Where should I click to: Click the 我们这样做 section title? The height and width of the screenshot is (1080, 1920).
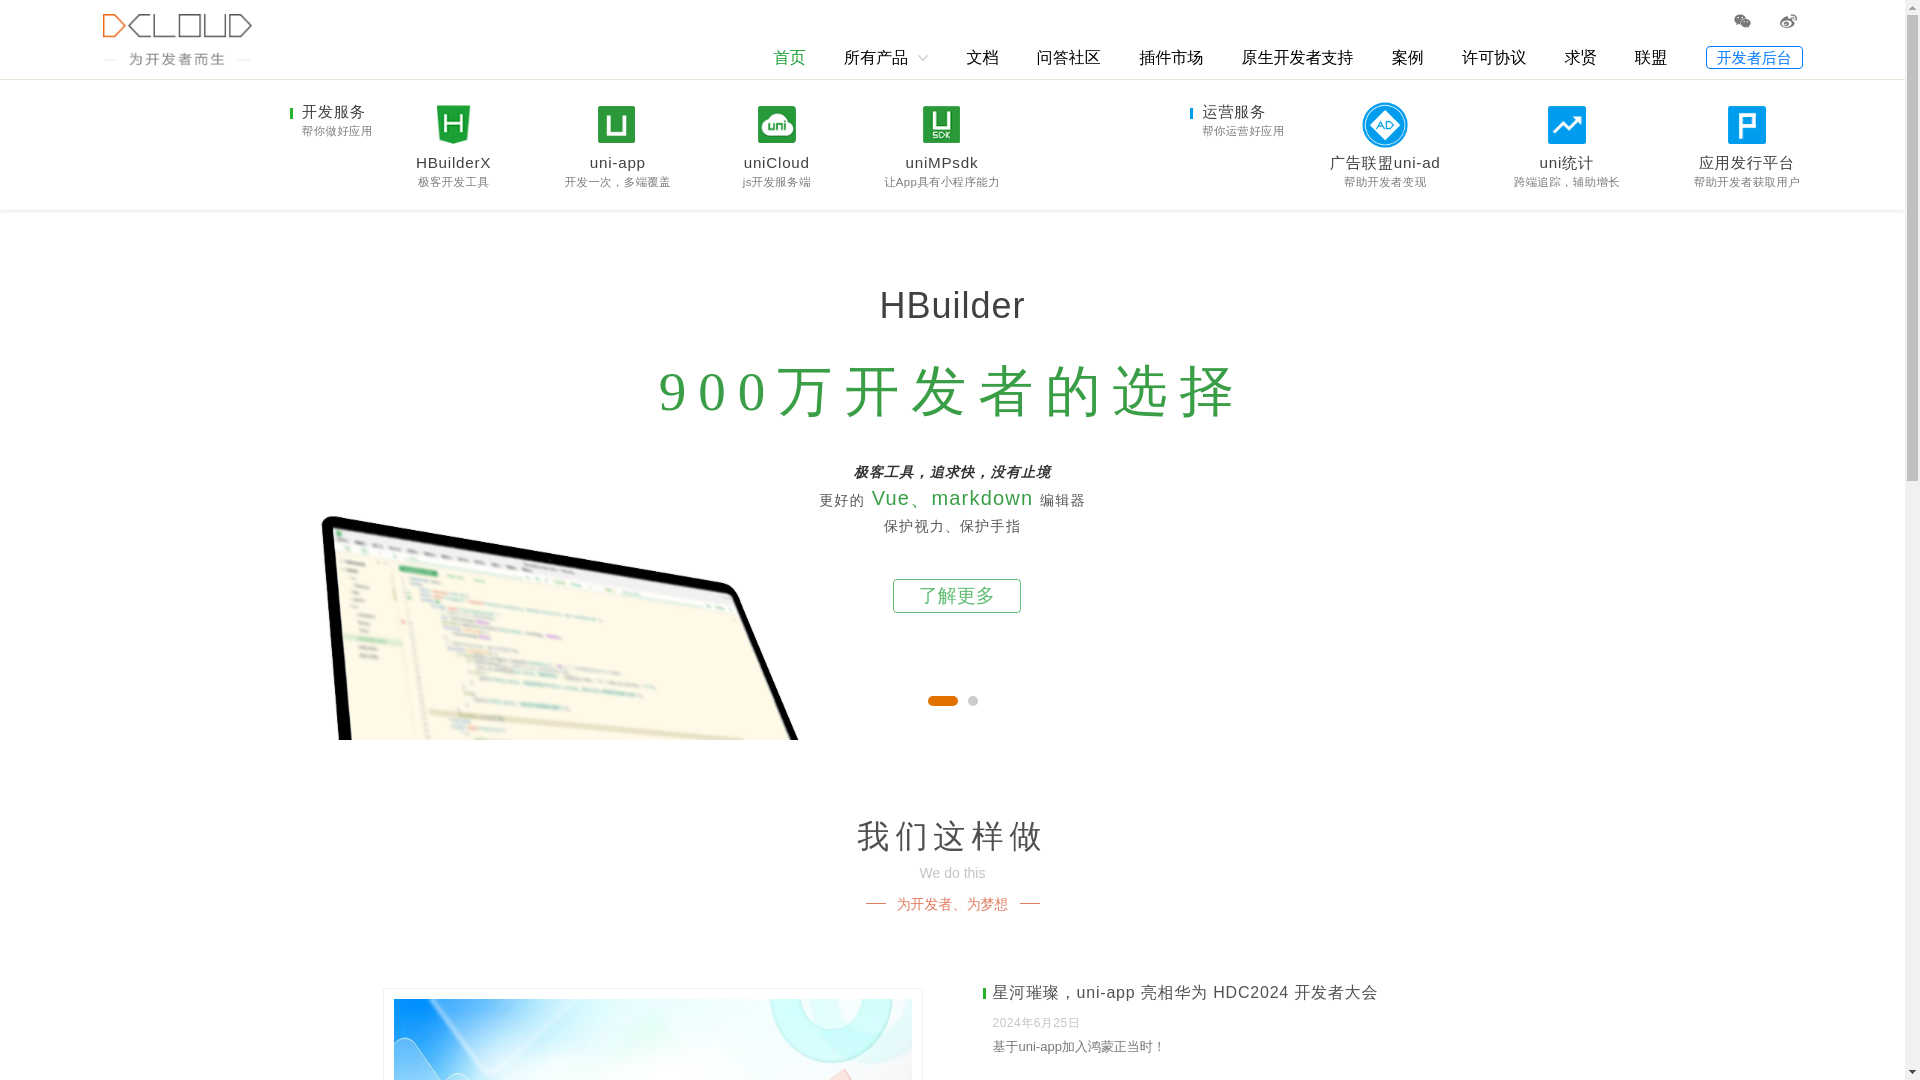pos(951,837)
